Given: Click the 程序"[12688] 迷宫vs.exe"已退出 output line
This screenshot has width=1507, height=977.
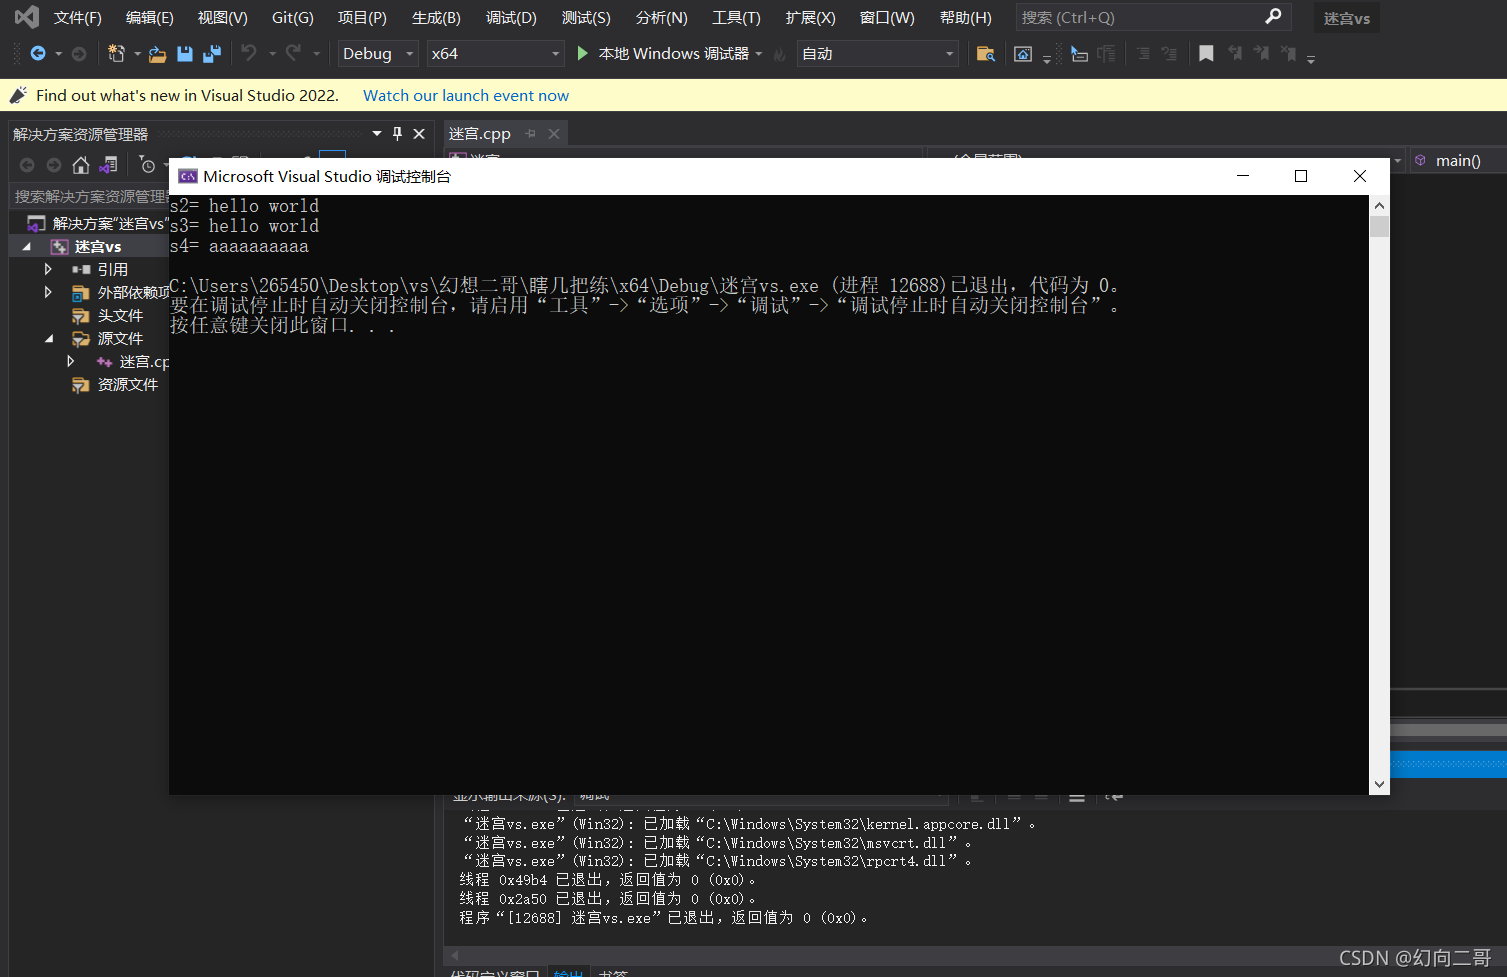Looking at the screenshot, I should [x=664, y=918].
